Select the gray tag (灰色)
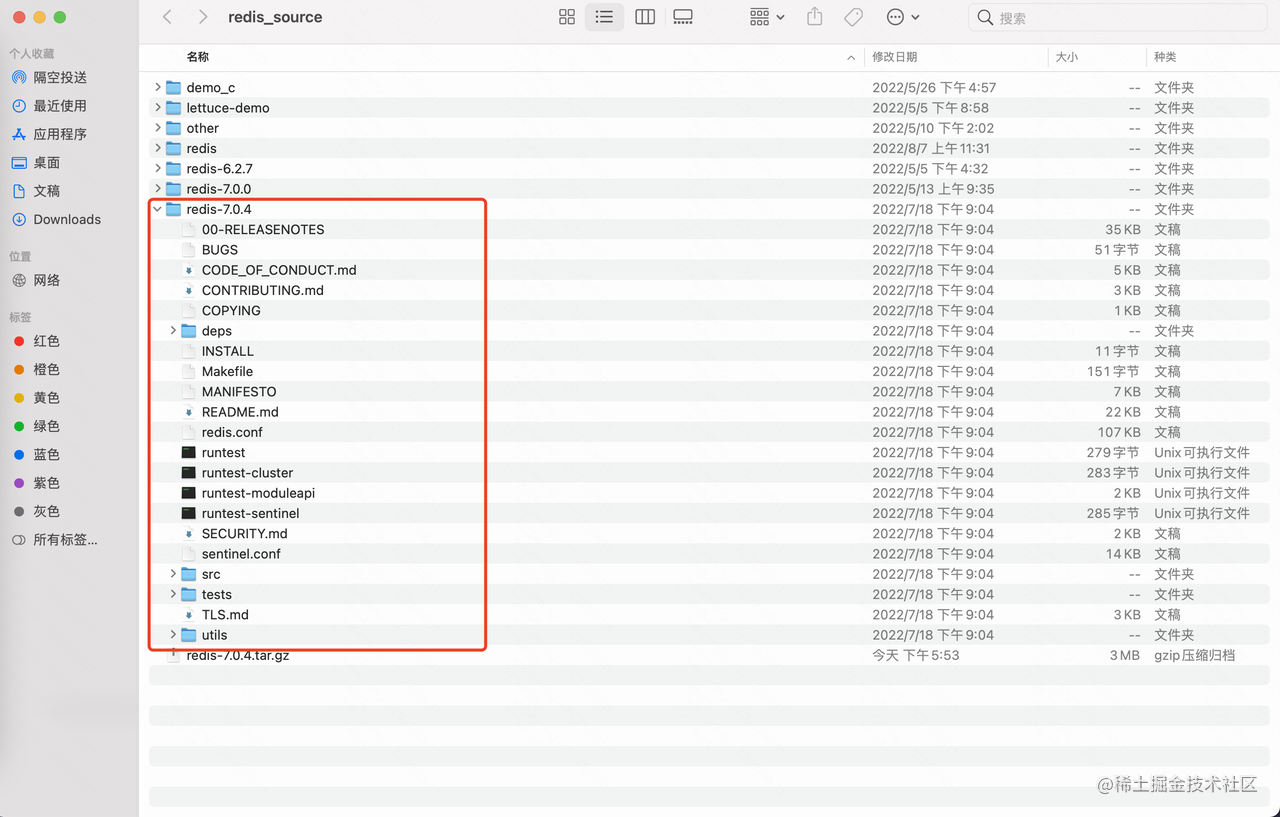This screenshot has height=817, width=1280. (47, 511)
